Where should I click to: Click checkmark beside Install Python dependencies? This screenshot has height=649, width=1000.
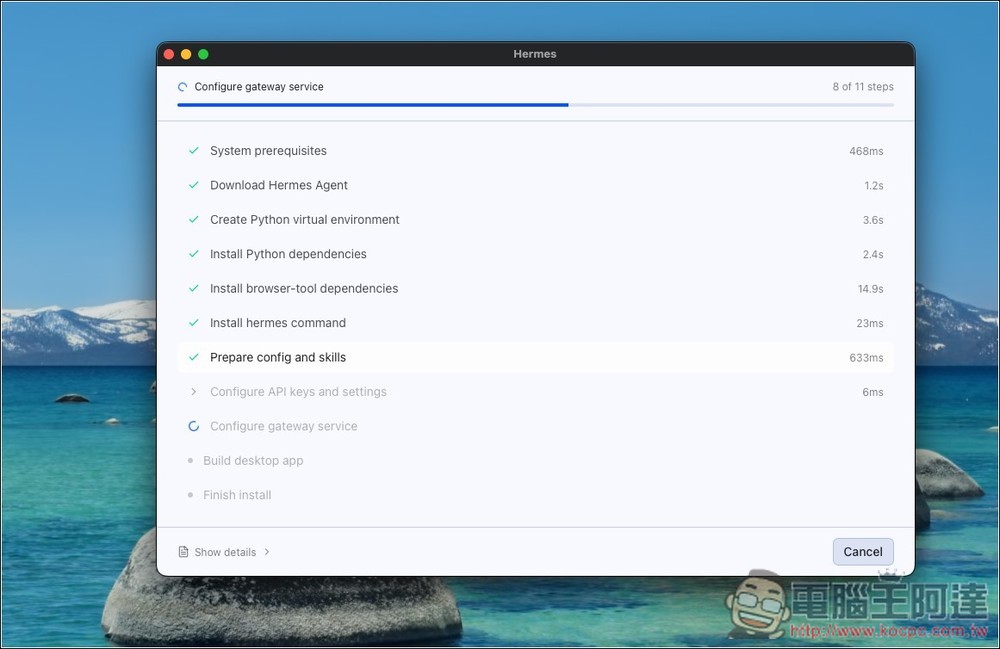(194, 254)
